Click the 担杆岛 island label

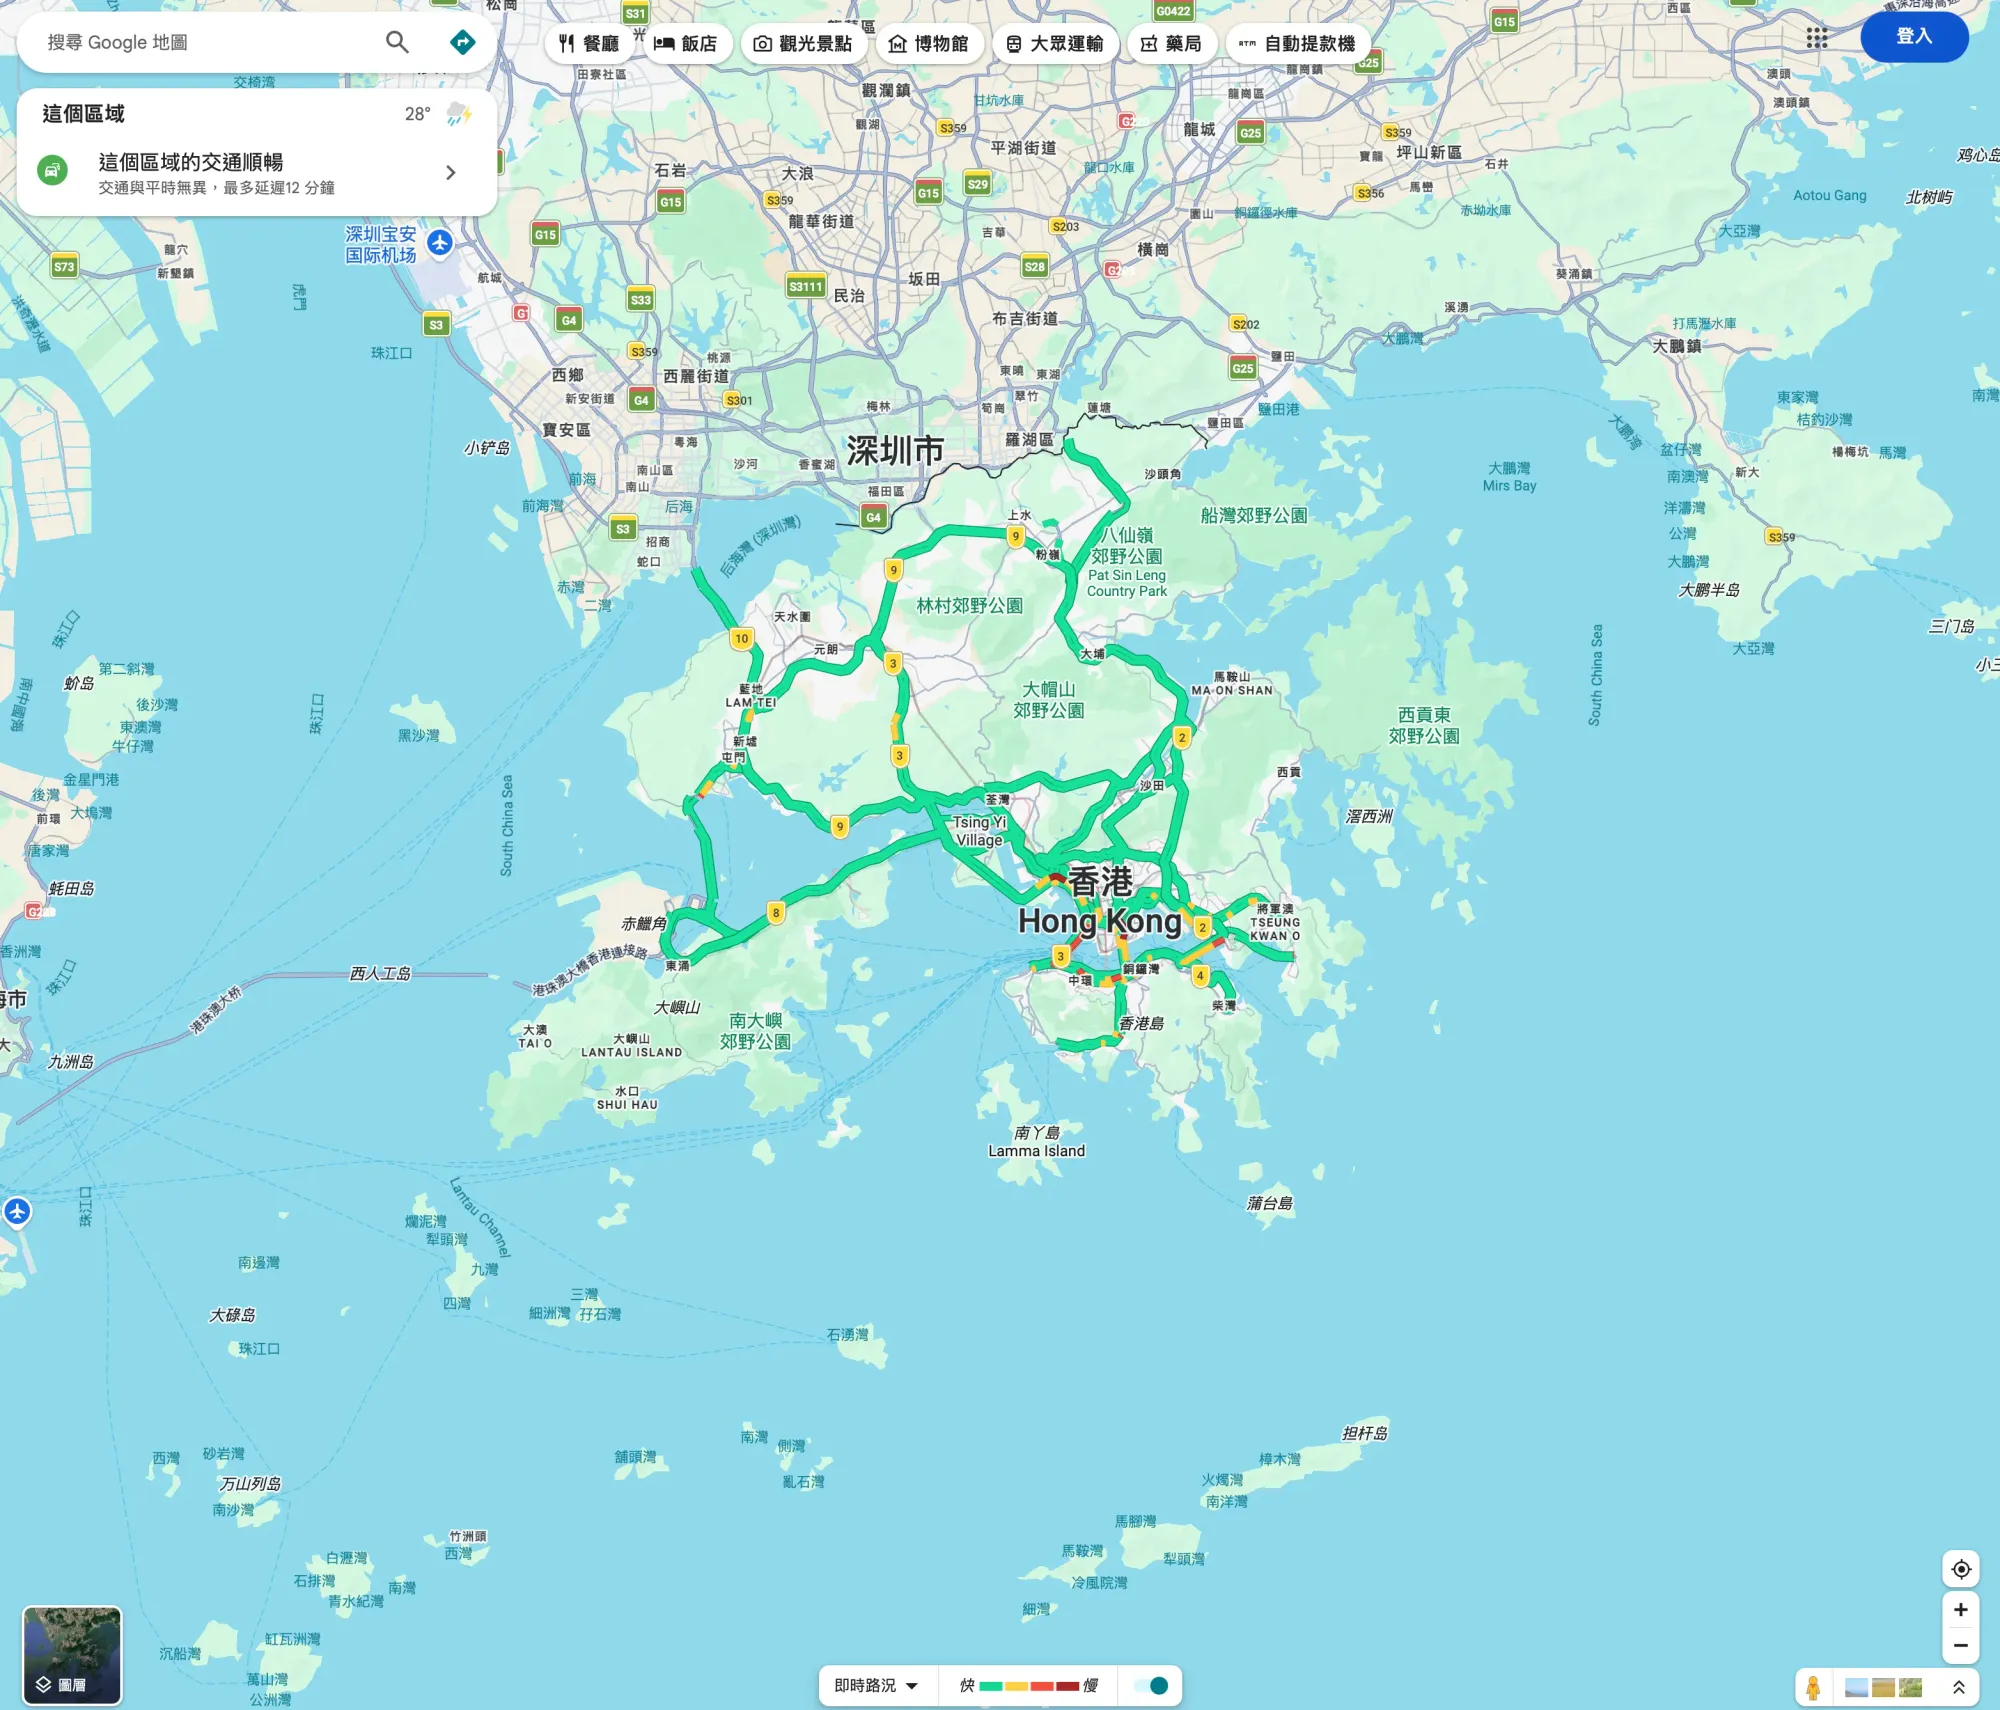click(1365, 1433)
